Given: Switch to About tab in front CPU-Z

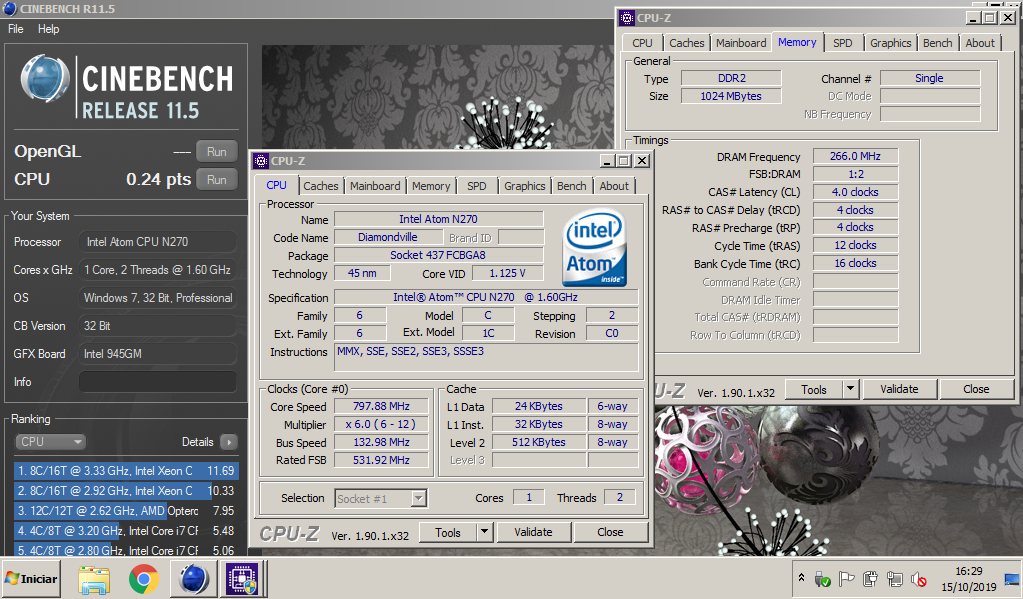Looking at the screenshot, I should tap(614, 186).
